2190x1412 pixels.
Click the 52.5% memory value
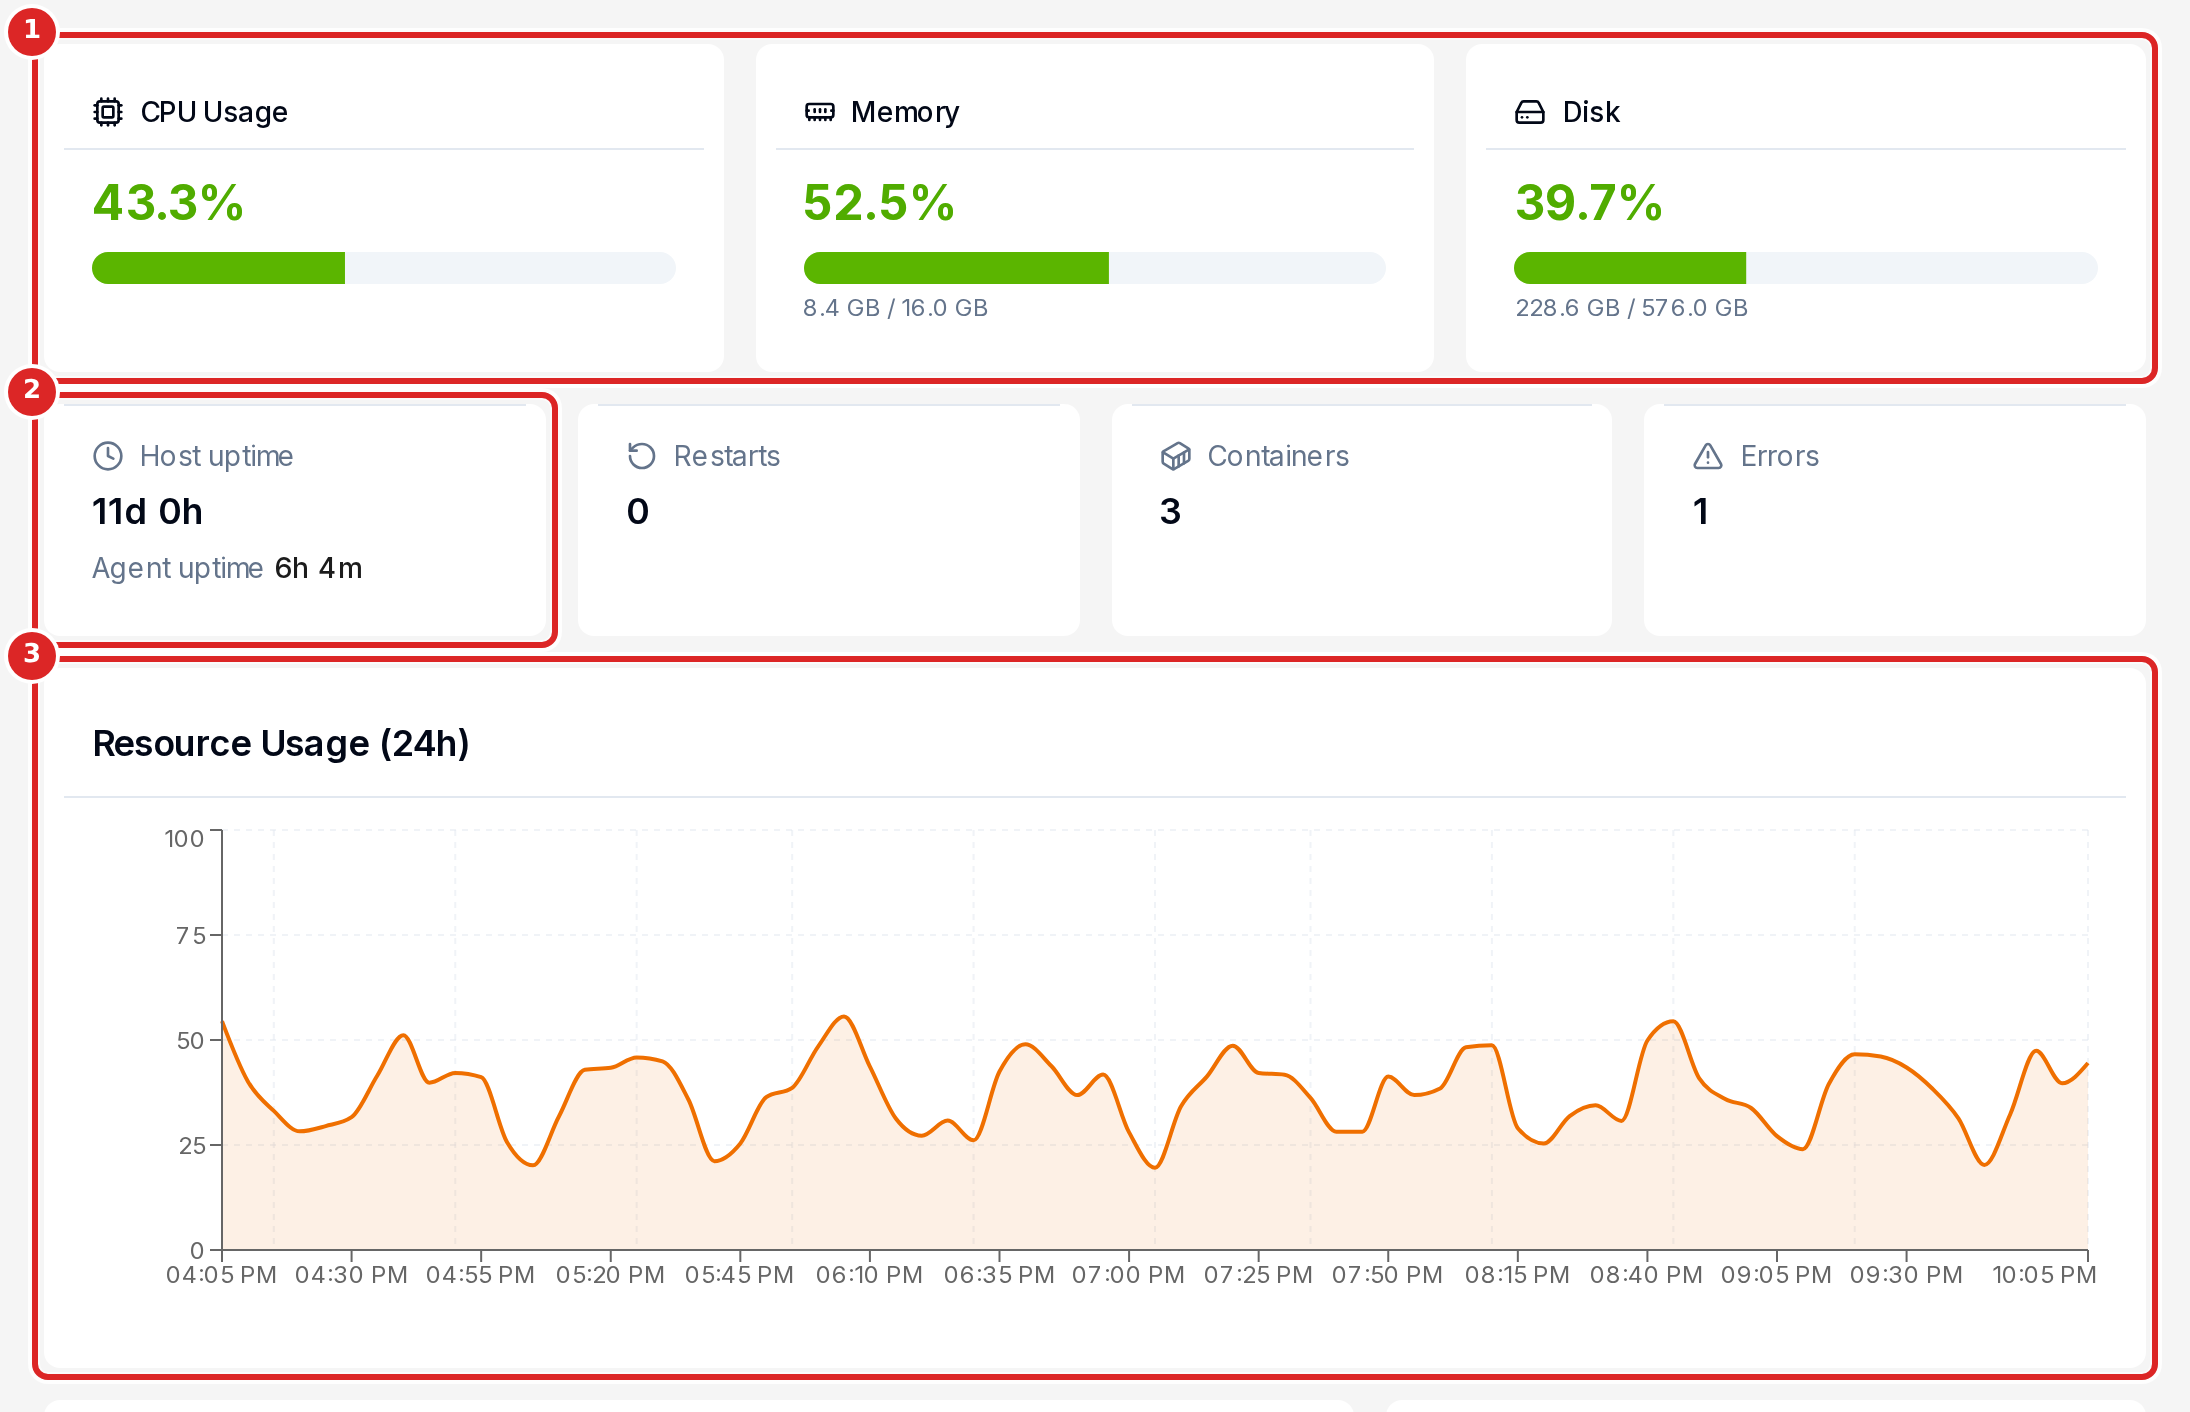coord(879,202)
